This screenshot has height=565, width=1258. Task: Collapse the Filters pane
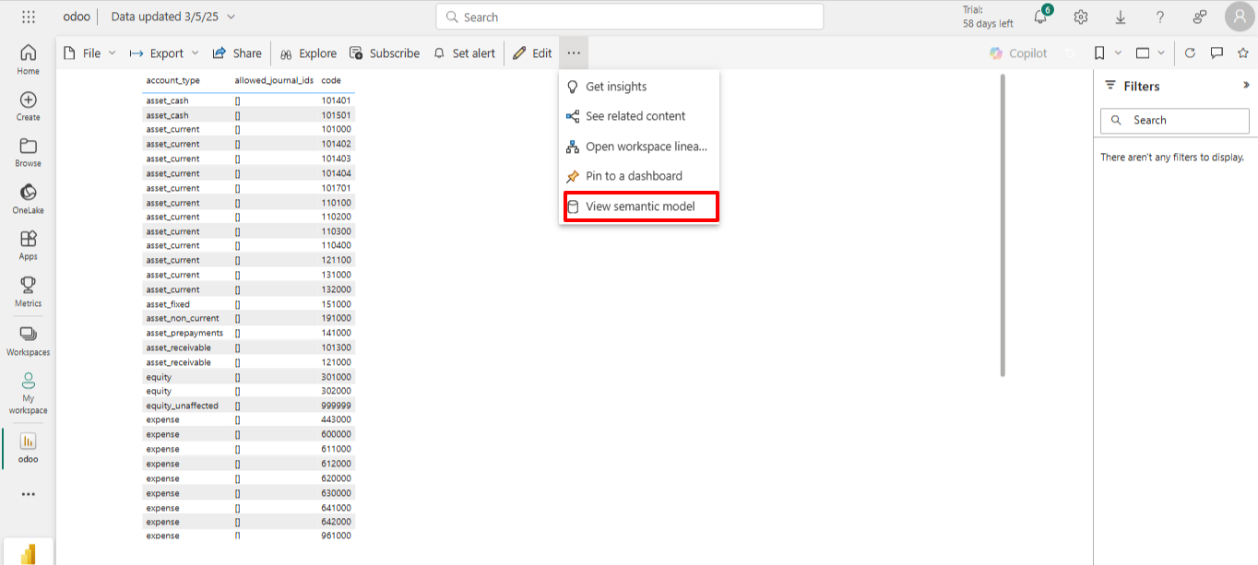click(1246, 86)
